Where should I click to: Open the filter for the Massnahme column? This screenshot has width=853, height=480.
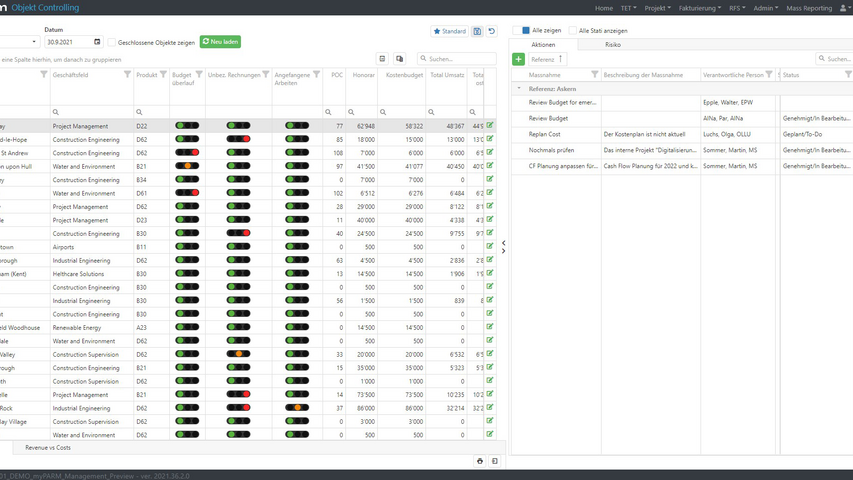(x=595, y=75)
